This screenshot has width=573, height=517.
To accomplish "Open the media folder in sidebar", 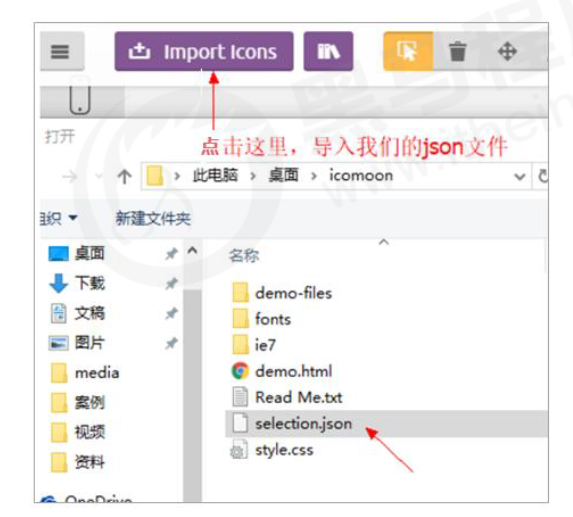I will 97,373.
